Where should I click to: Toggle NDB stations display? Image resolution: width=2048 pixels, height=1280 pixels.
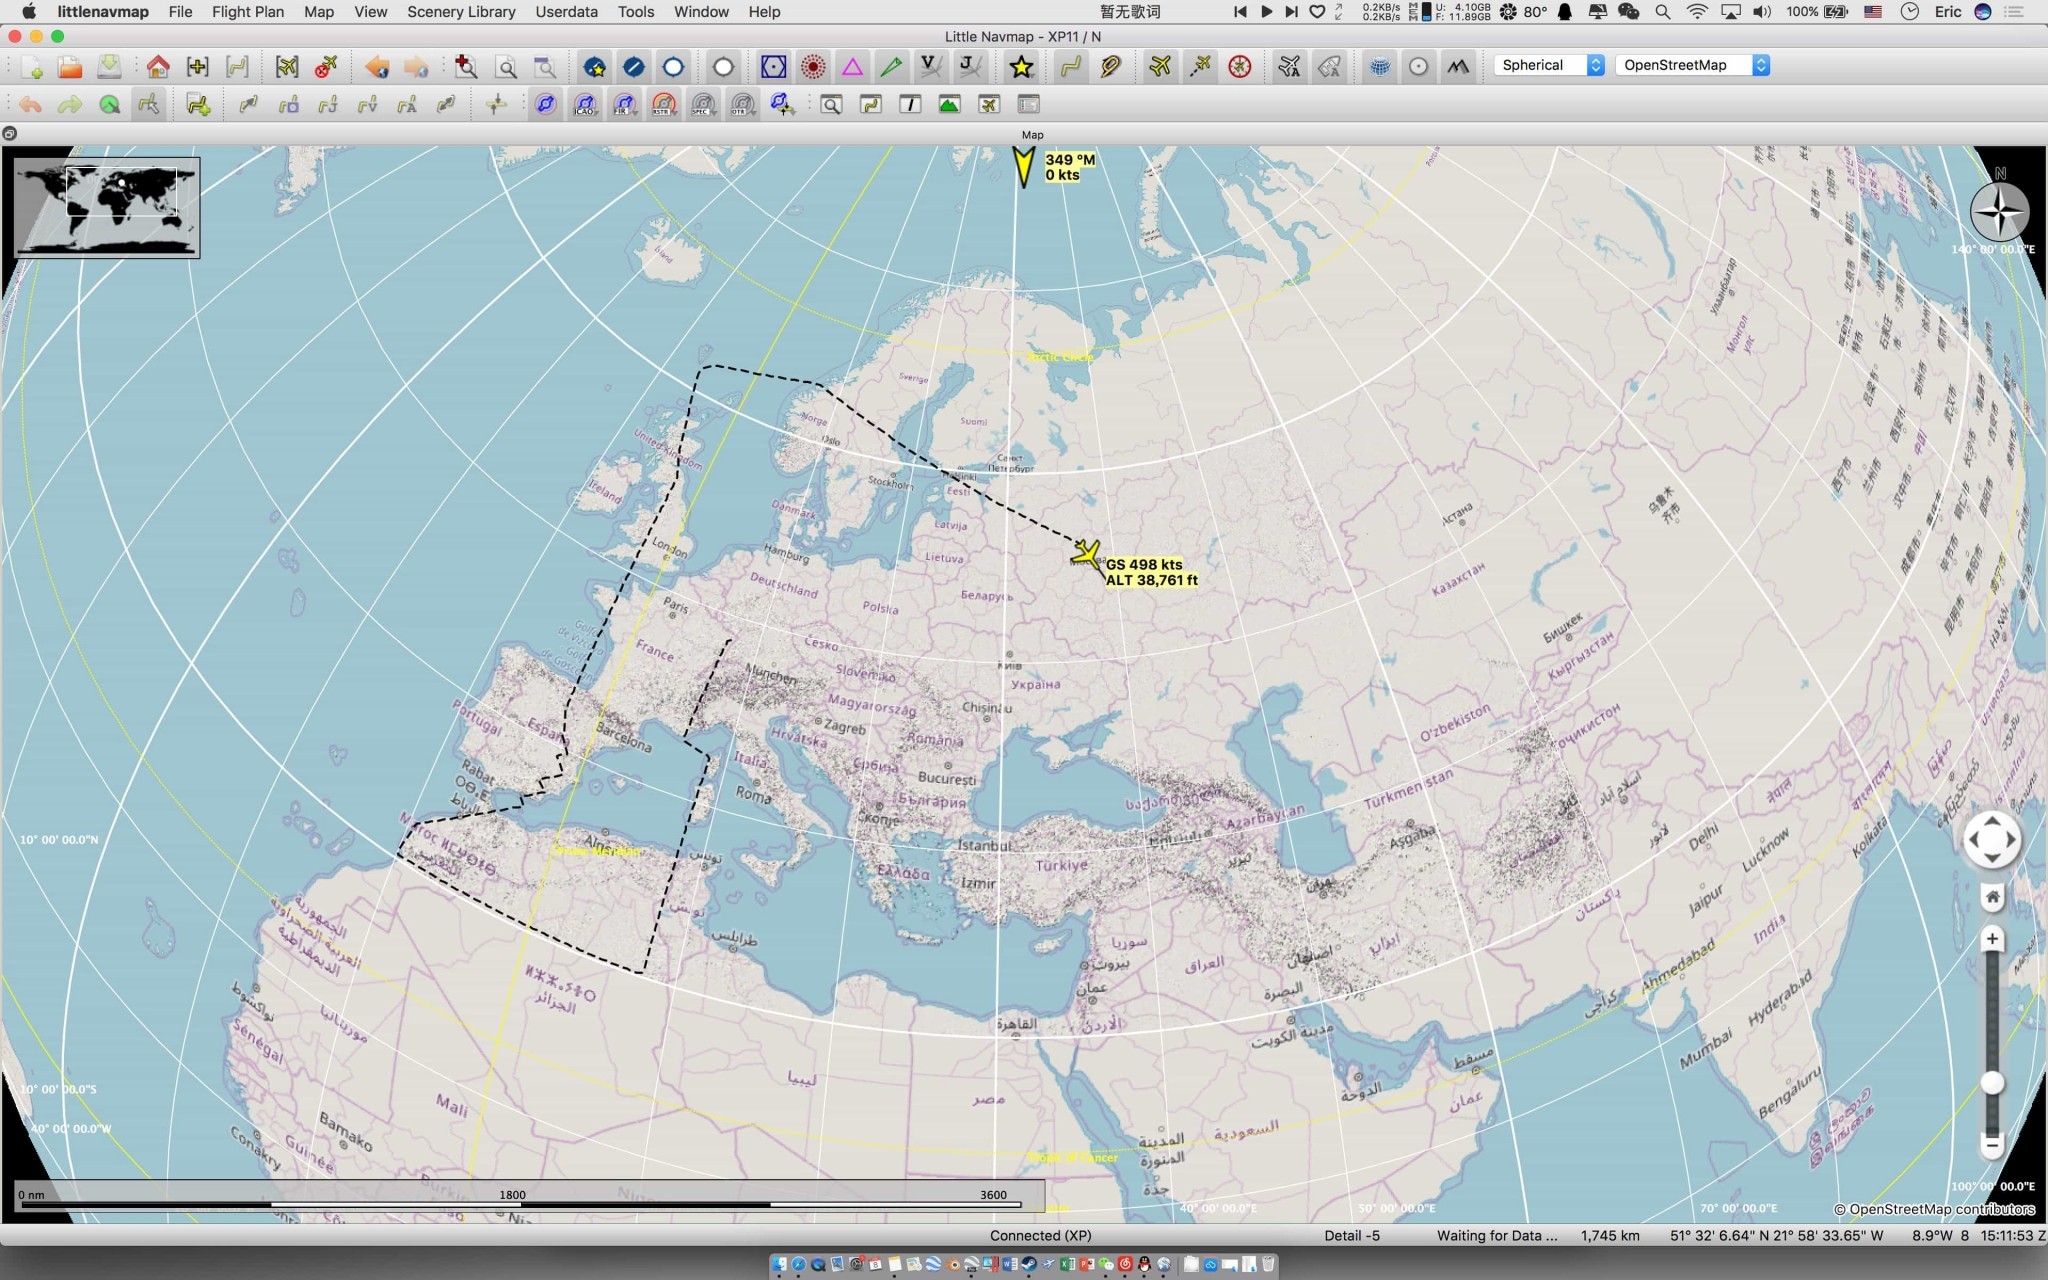pos(813,67)
